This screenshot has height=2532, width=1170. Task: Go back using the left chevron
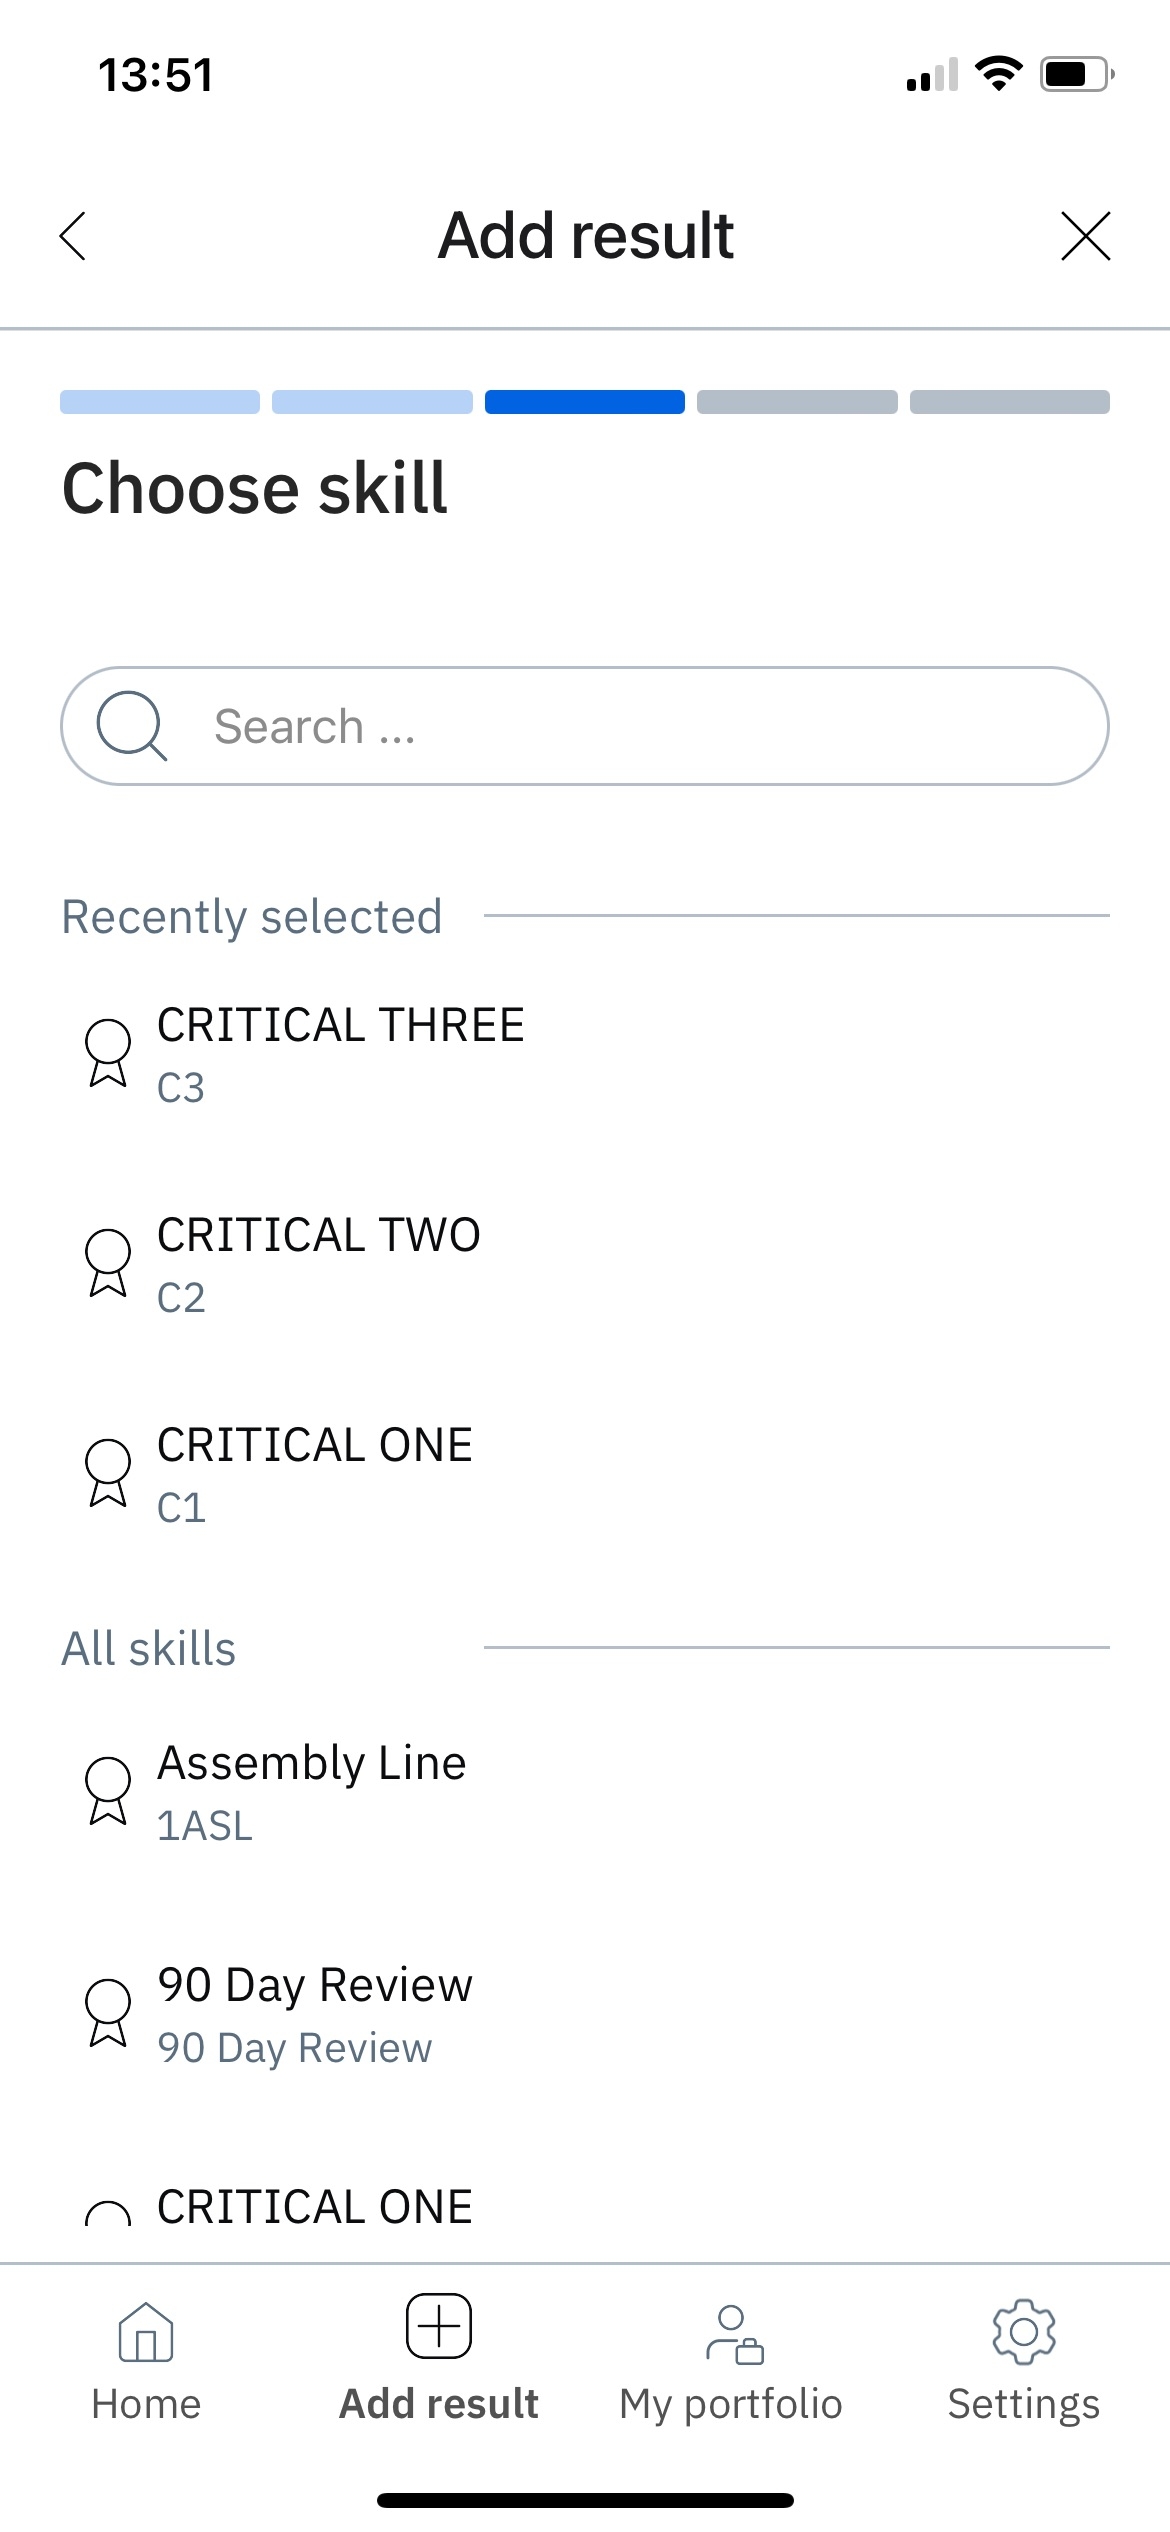coord(73,236)
